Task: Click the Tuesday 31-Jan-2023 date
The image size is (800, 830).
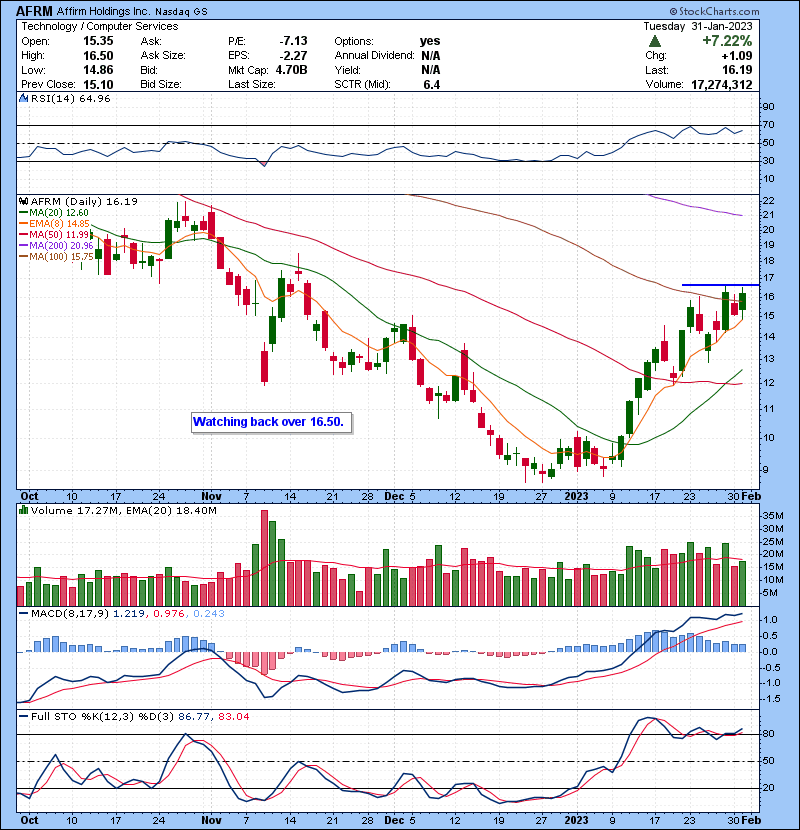Action: click(x=698, y=26)
